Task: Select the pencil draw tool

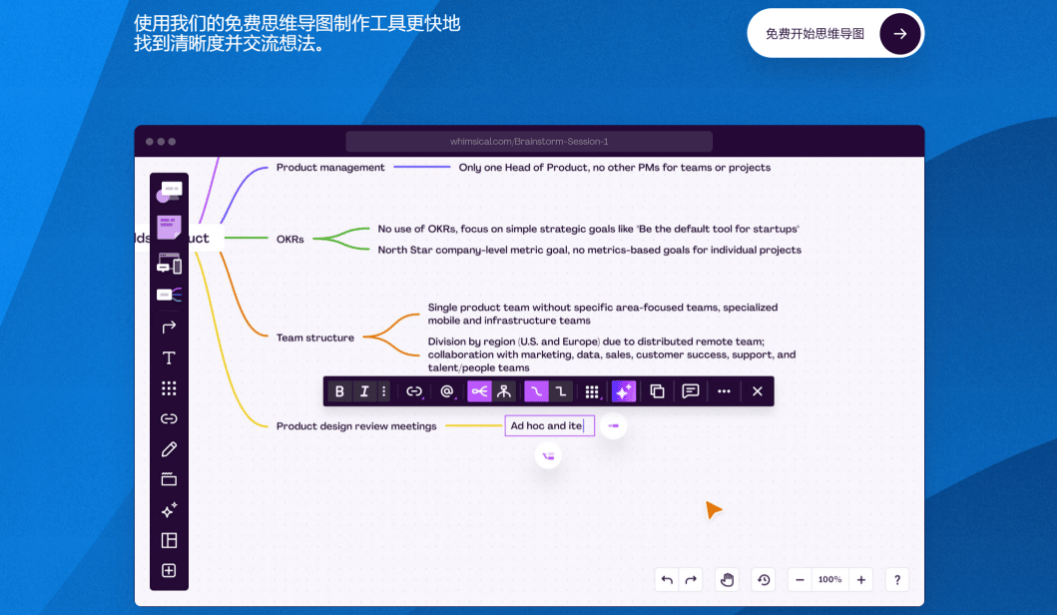Action: point(169,449)
